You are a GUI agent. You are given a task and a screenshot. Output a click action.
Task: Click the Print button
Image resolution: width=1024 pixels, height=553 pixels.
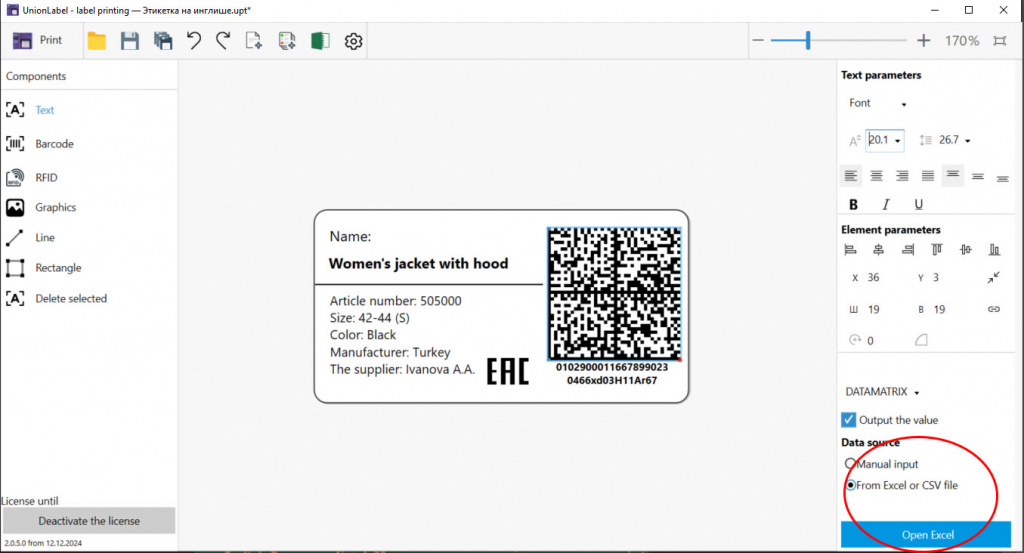tap(37, 40)
